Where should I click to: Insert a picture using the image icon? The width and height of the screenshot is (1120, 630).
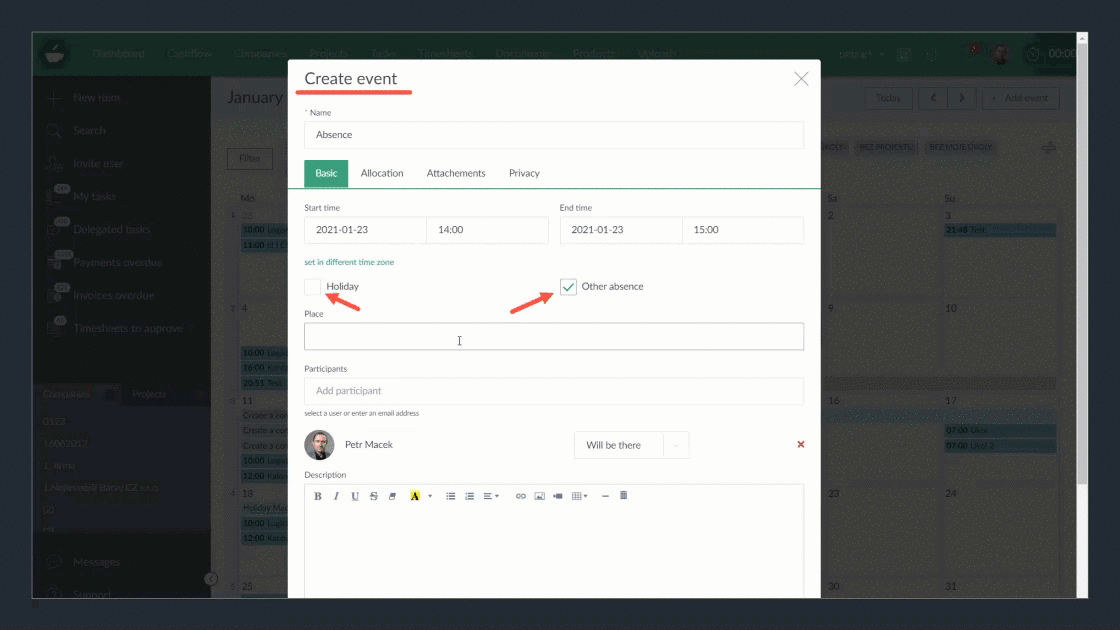[540, 496]
